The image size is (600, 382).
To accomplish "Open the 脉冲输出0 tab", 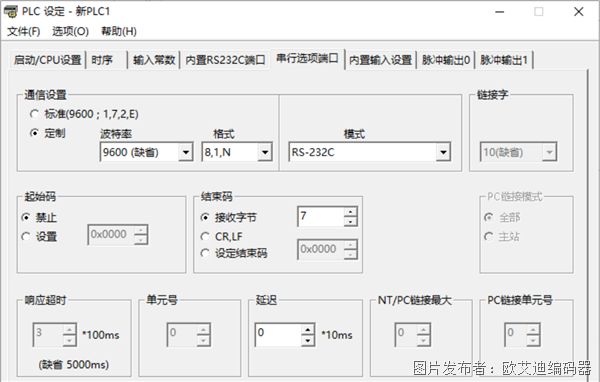I will point(446,60).
